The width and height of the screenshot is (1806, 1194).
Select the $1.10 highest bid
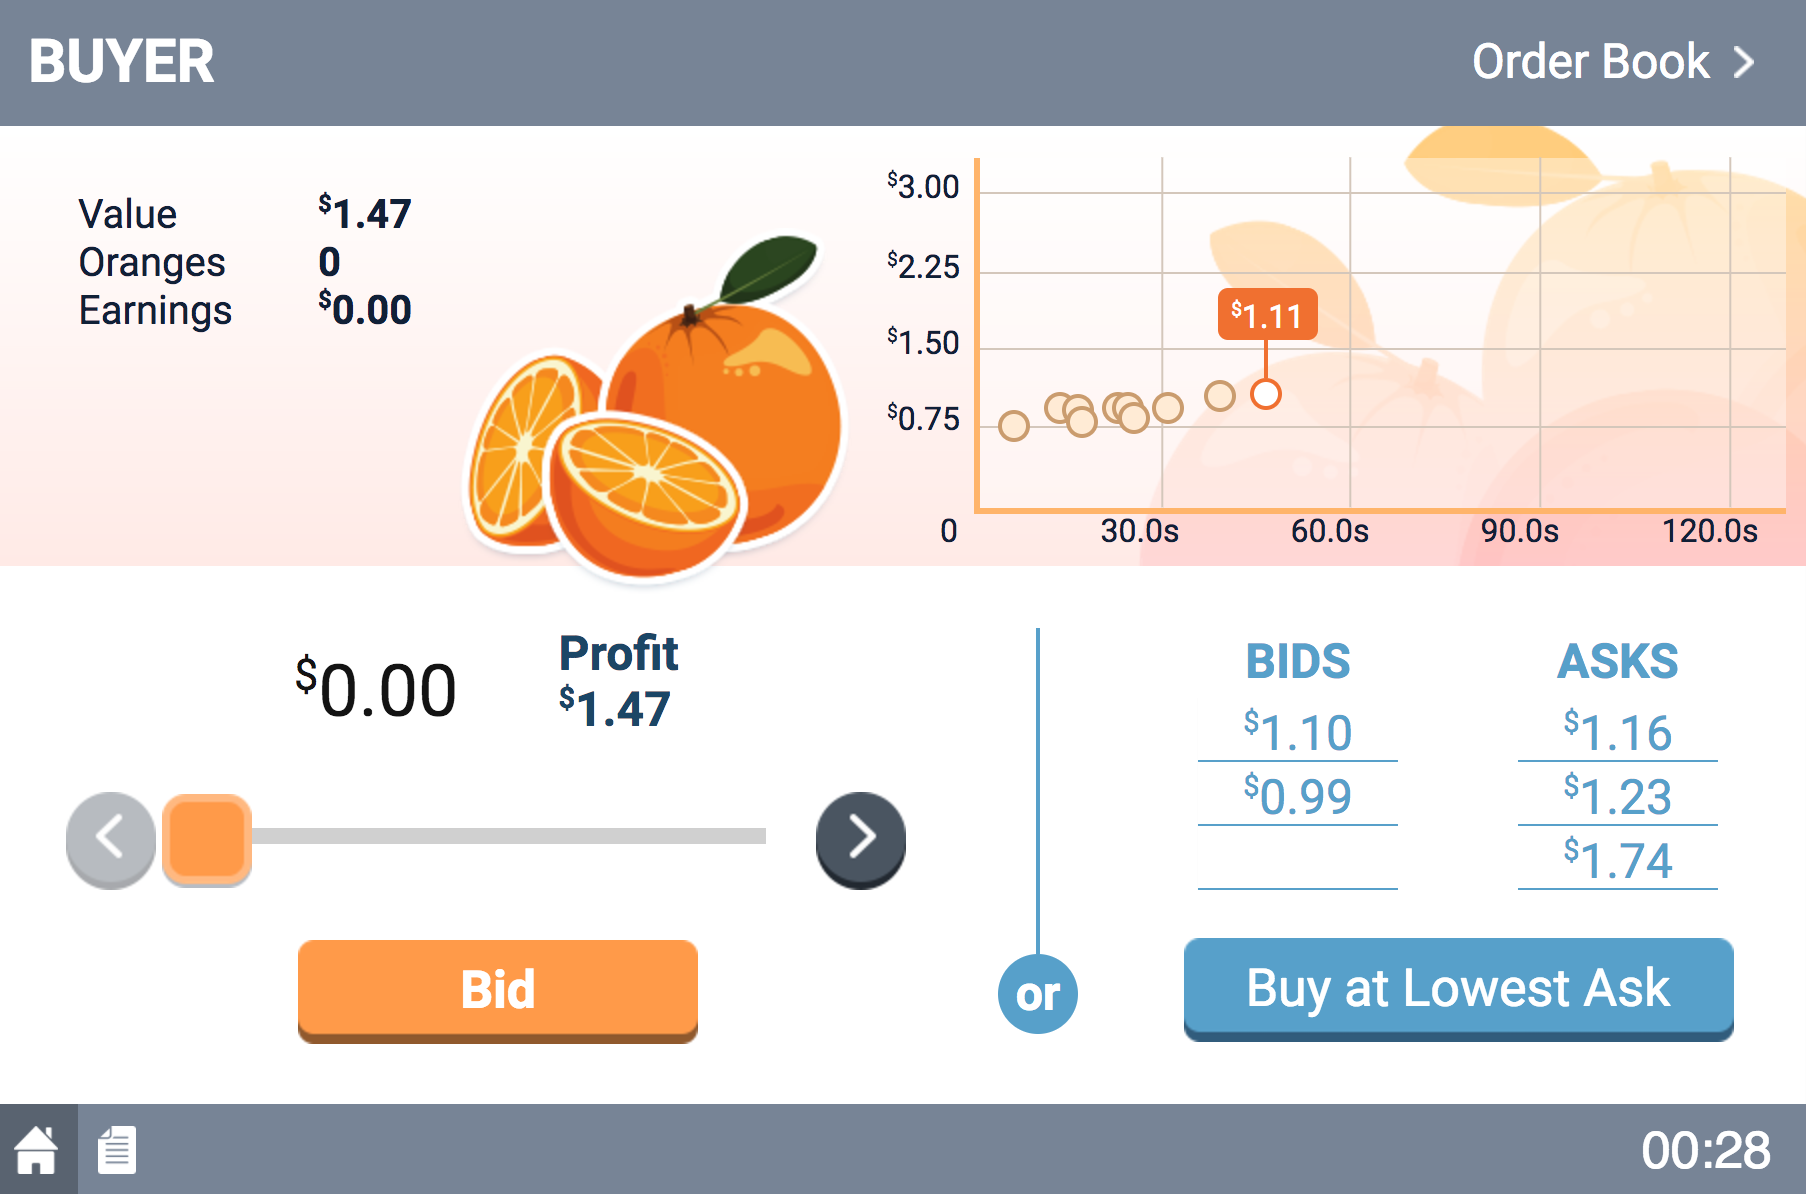[1297, 733]
